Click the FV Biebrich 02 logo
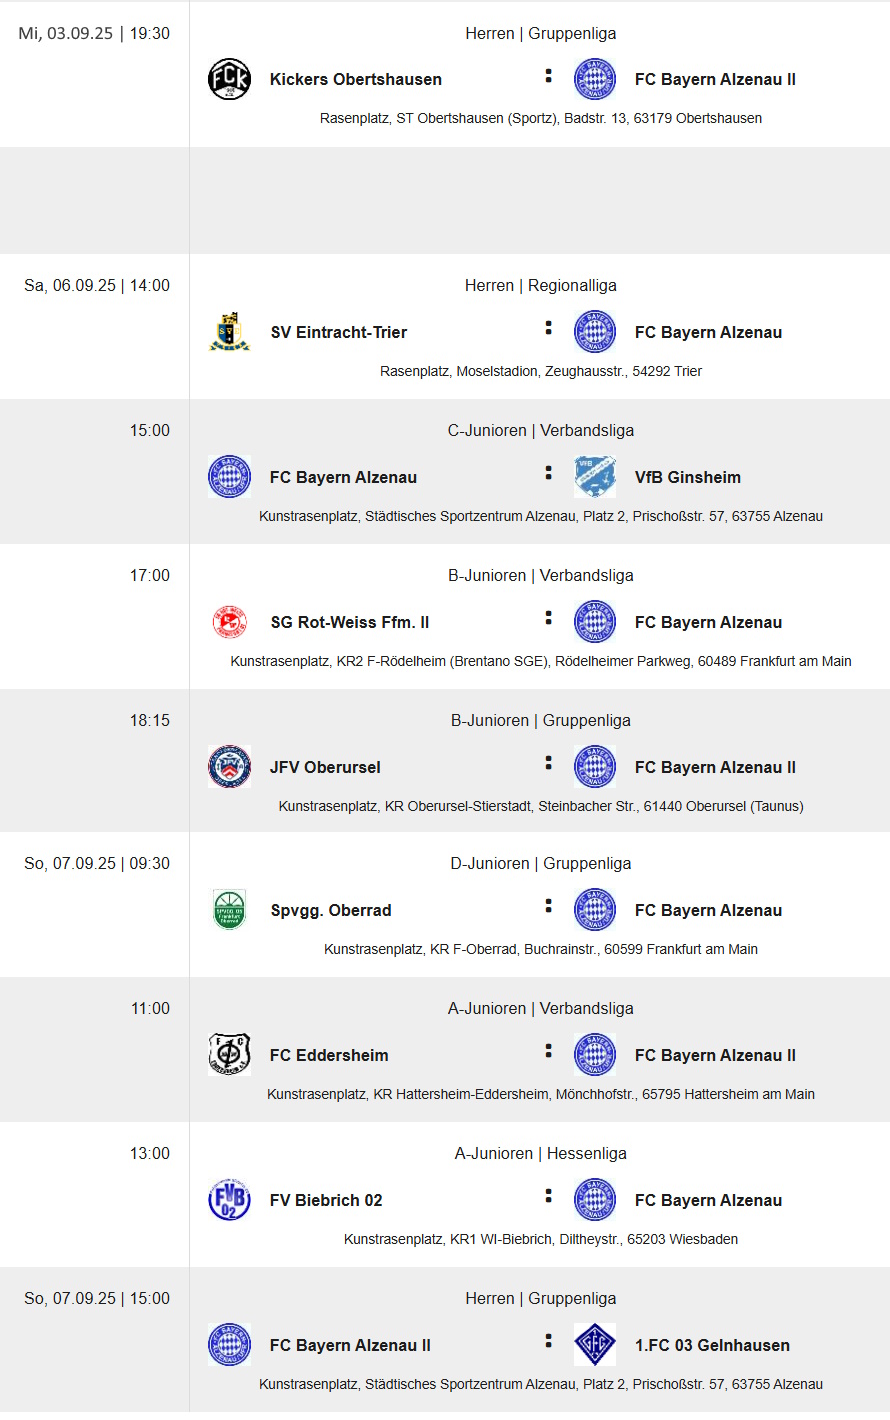The image size is (890, 1420). [x=229, y=1200]
